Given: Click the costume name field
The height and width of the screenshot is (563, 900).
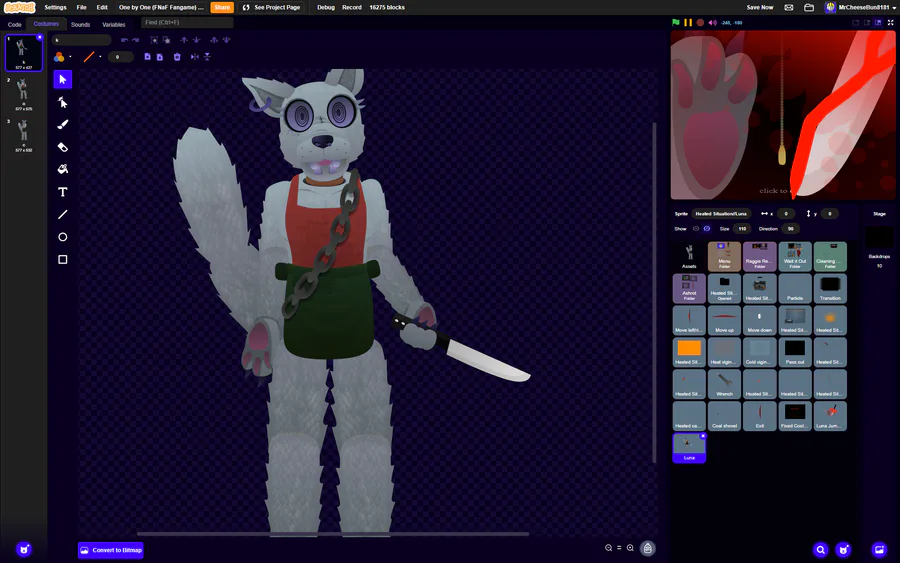Looking at the screenshot, I should click(82, 40).
